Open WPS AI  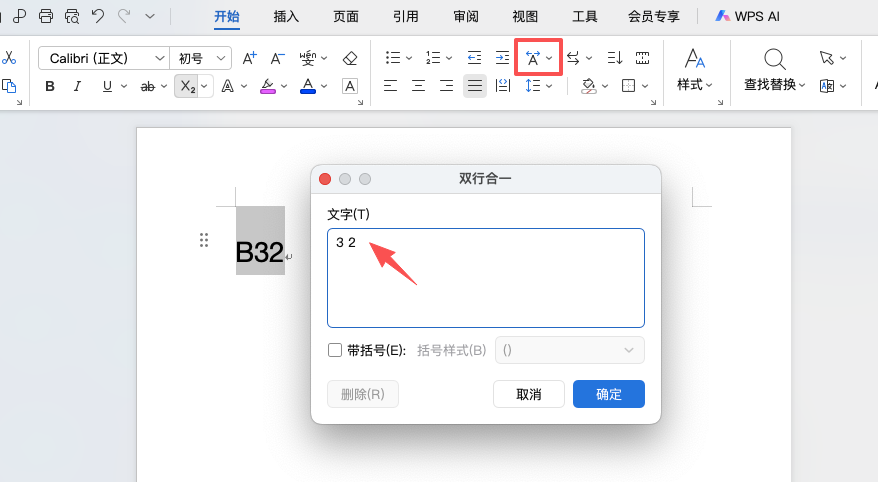point(748,17)
